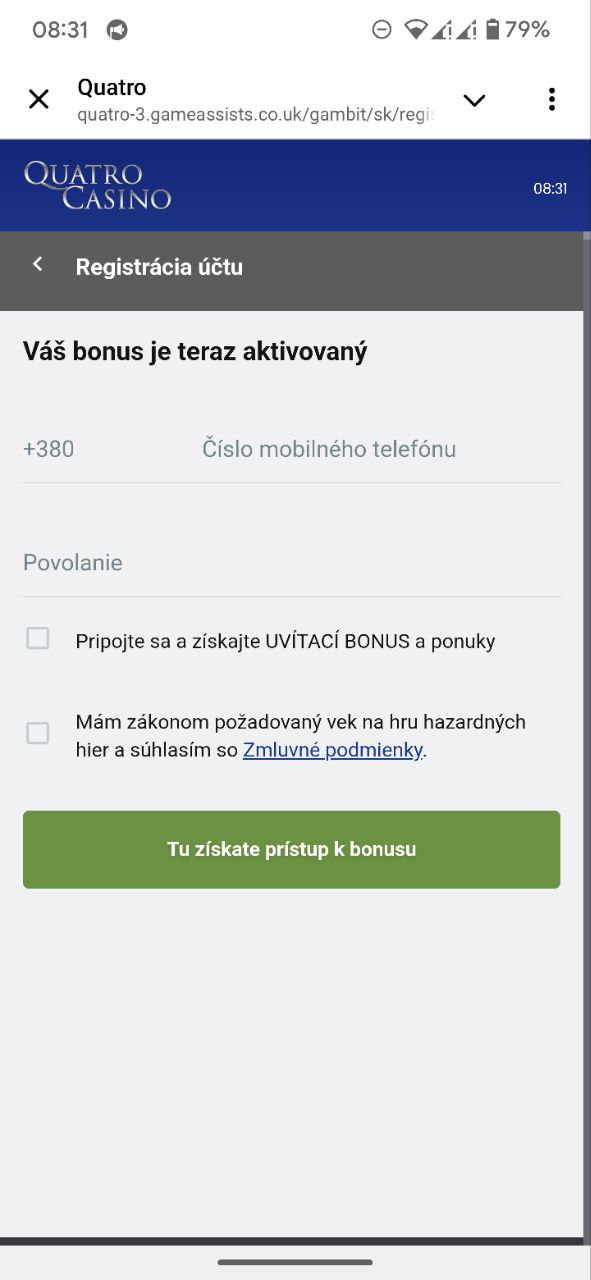591x1280 pixels.
Task: Open the browser three-dot overflow menu
Action: click(x=551, y=99)
